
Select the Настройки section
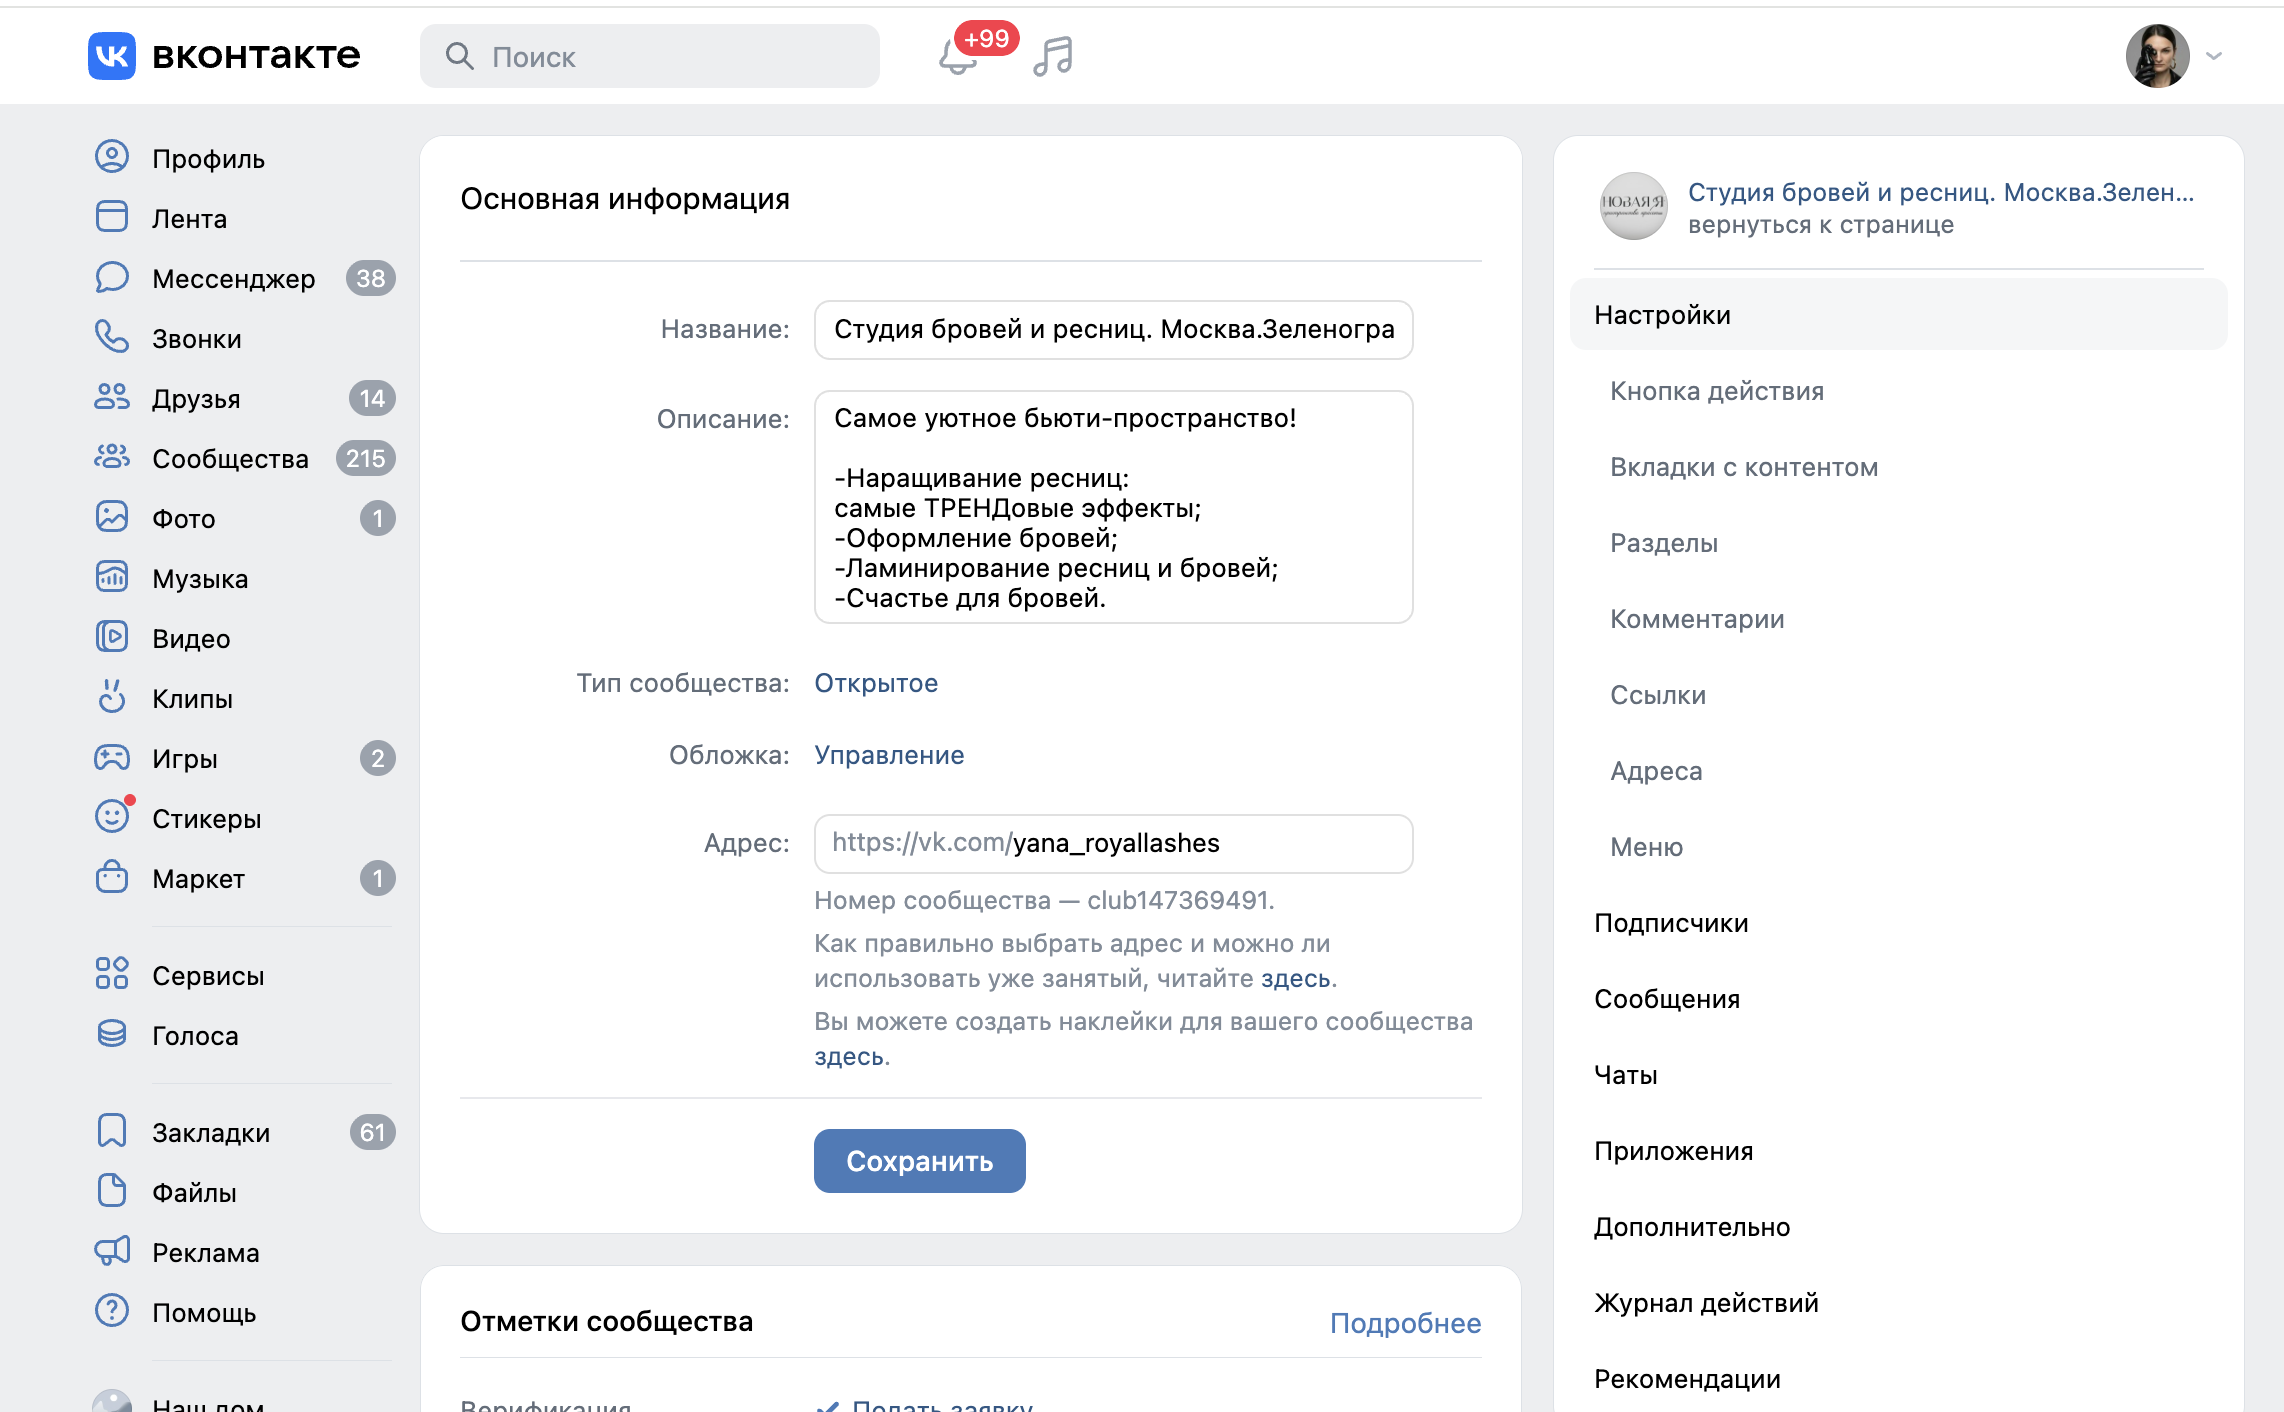point(1898,315)
